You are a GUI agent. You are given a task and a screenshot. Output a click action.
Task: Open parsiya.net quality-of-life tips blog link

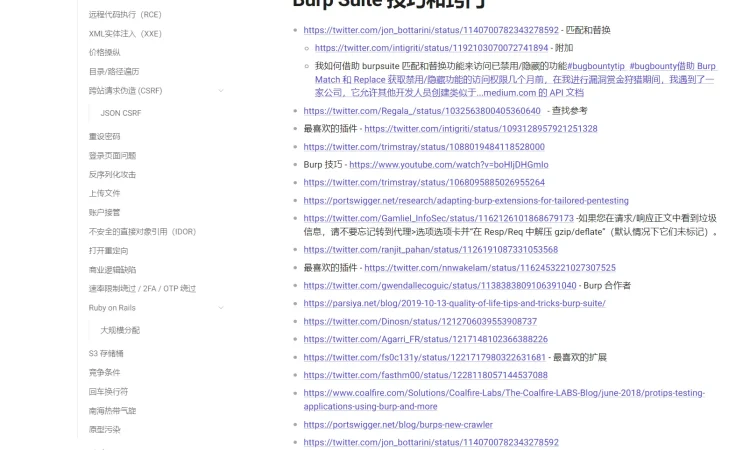point(454,303)
